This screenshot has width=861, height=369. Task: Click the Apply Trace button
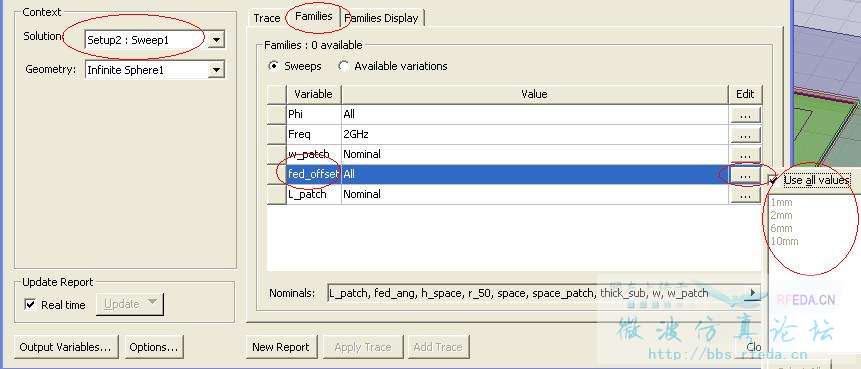362,347
